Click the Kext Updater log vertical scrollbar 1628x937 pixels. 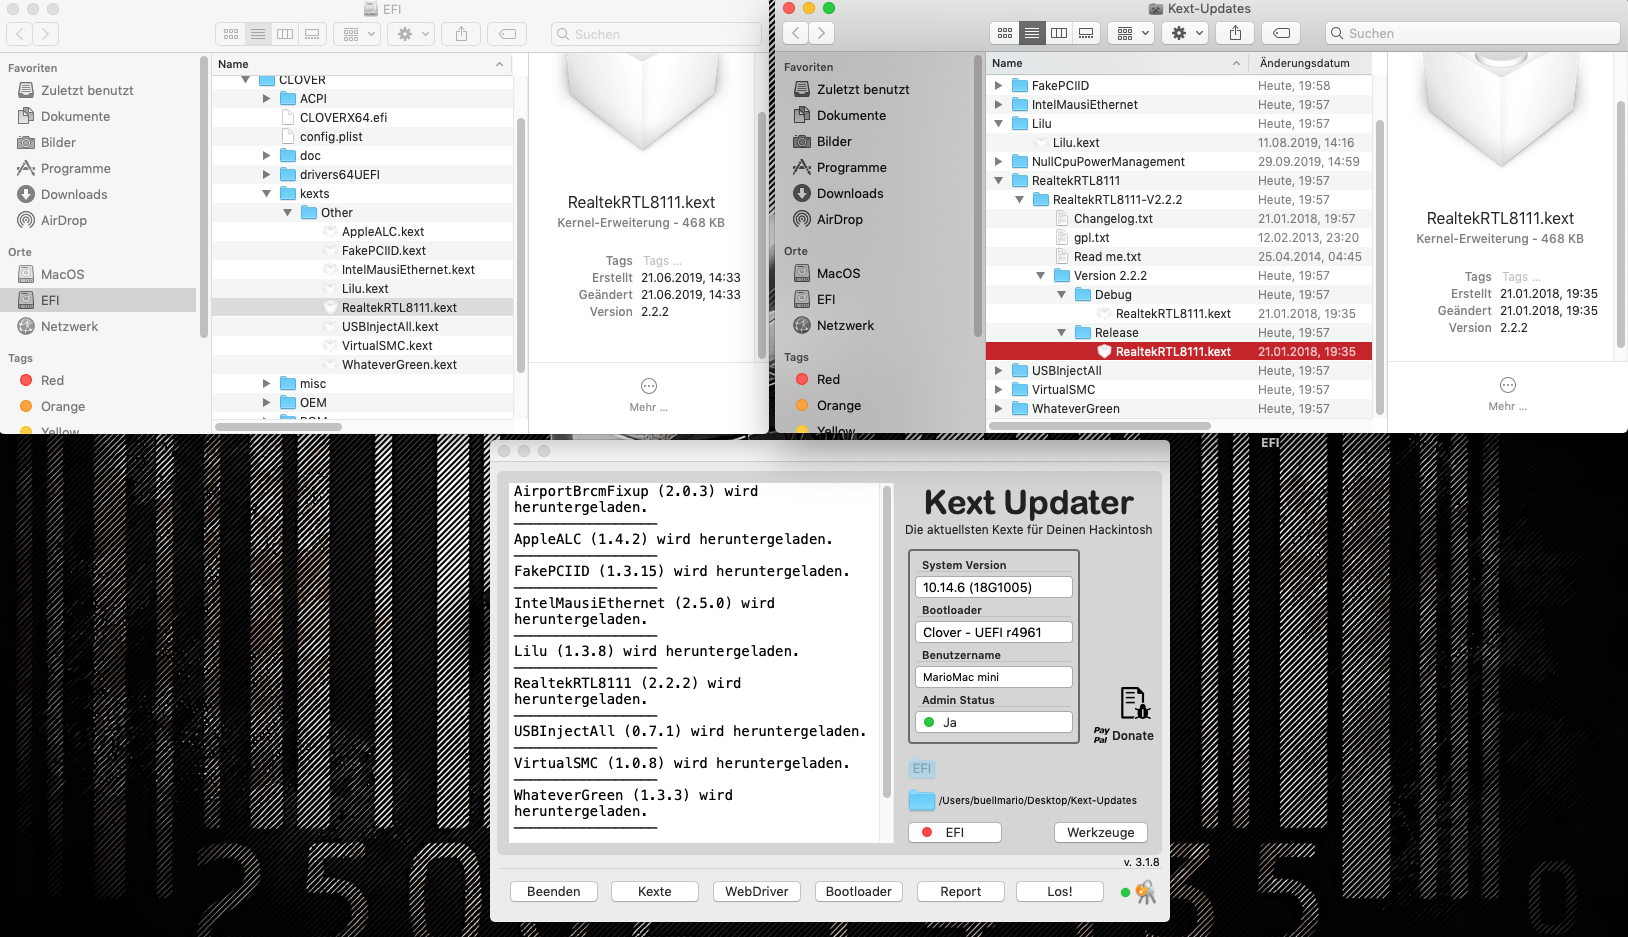886,642
